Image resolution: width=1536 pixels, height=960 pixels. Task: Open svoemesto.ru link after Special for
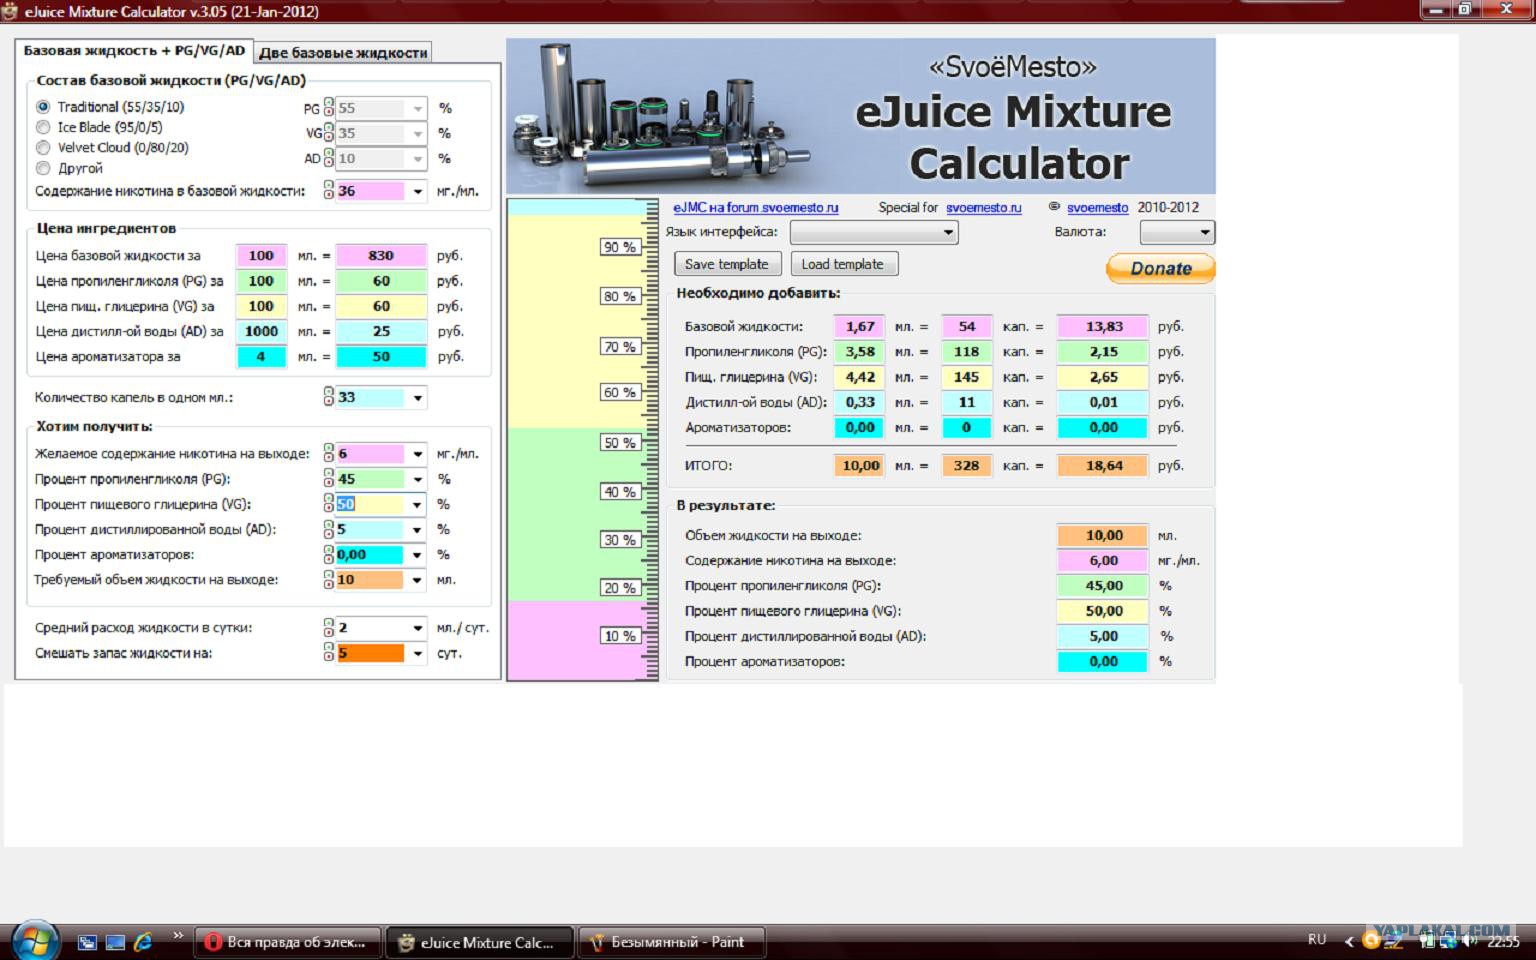click(984, 208)
